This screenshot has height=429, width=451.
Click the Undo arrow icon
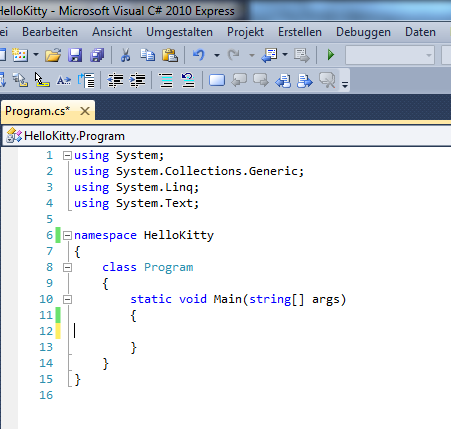tap(199, 55)
